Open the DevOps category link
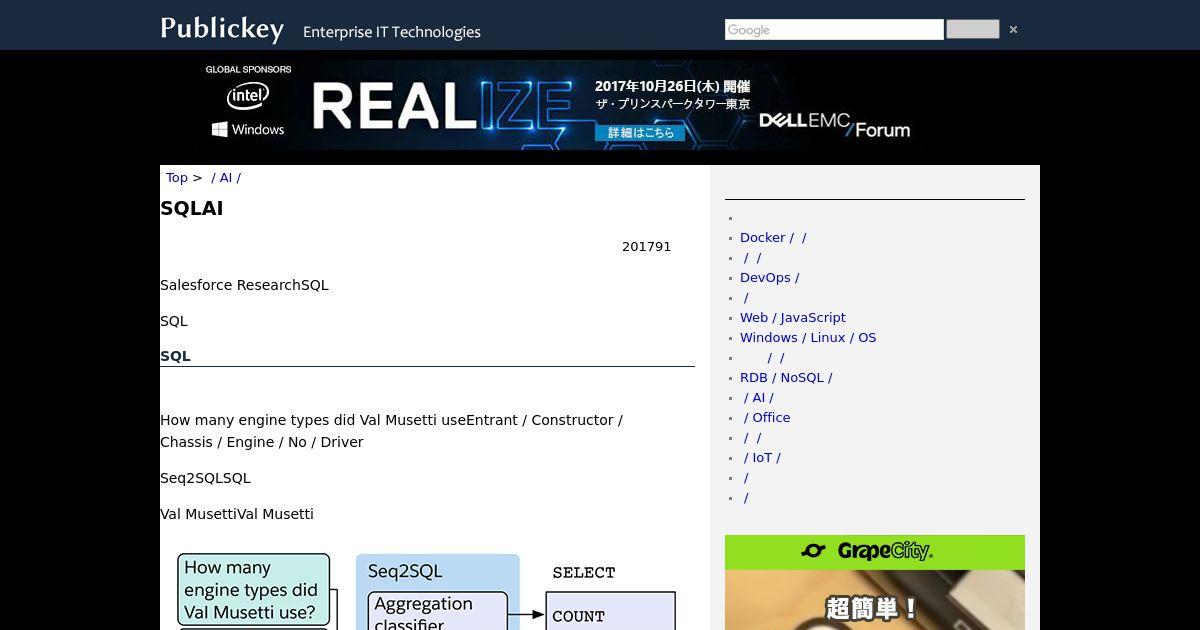Screen dimensions: 1200x630 point(769,278)
